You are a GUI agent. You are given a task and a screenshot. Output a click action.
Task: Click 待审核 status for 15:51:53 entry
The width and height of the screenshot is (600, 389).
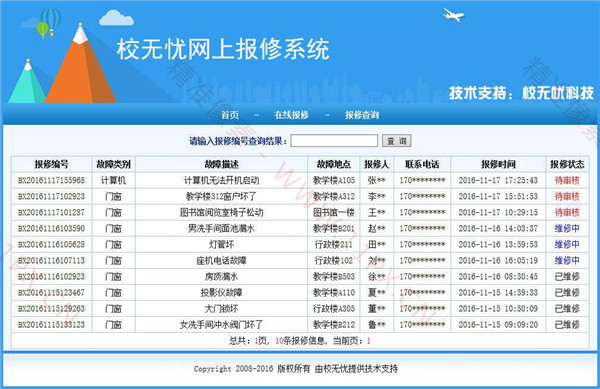click(x=567, y=196)
